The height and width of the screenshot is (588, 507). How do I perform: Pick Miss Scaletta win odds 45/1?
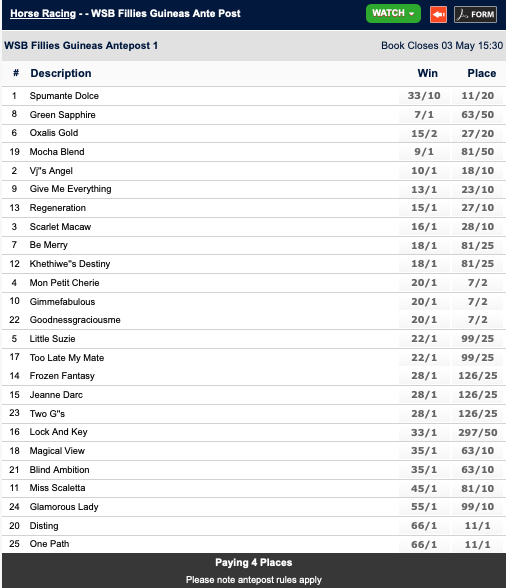[424, 488]
